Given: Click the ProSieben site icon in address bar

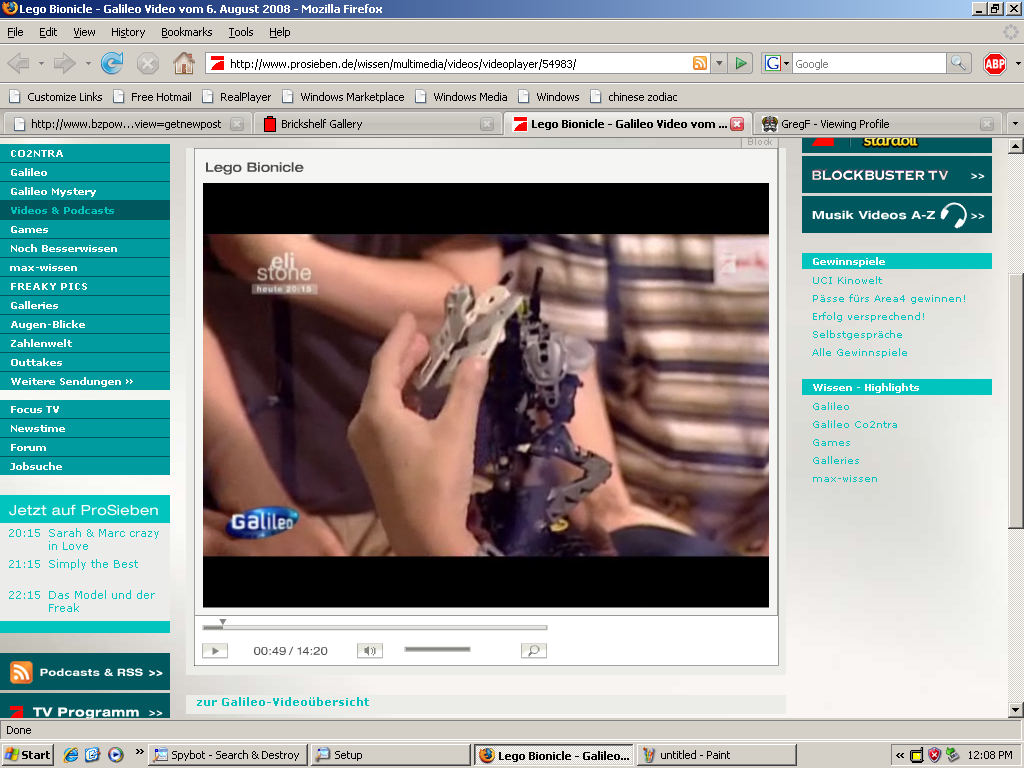Looking at the screenshot, I should 217,63.
